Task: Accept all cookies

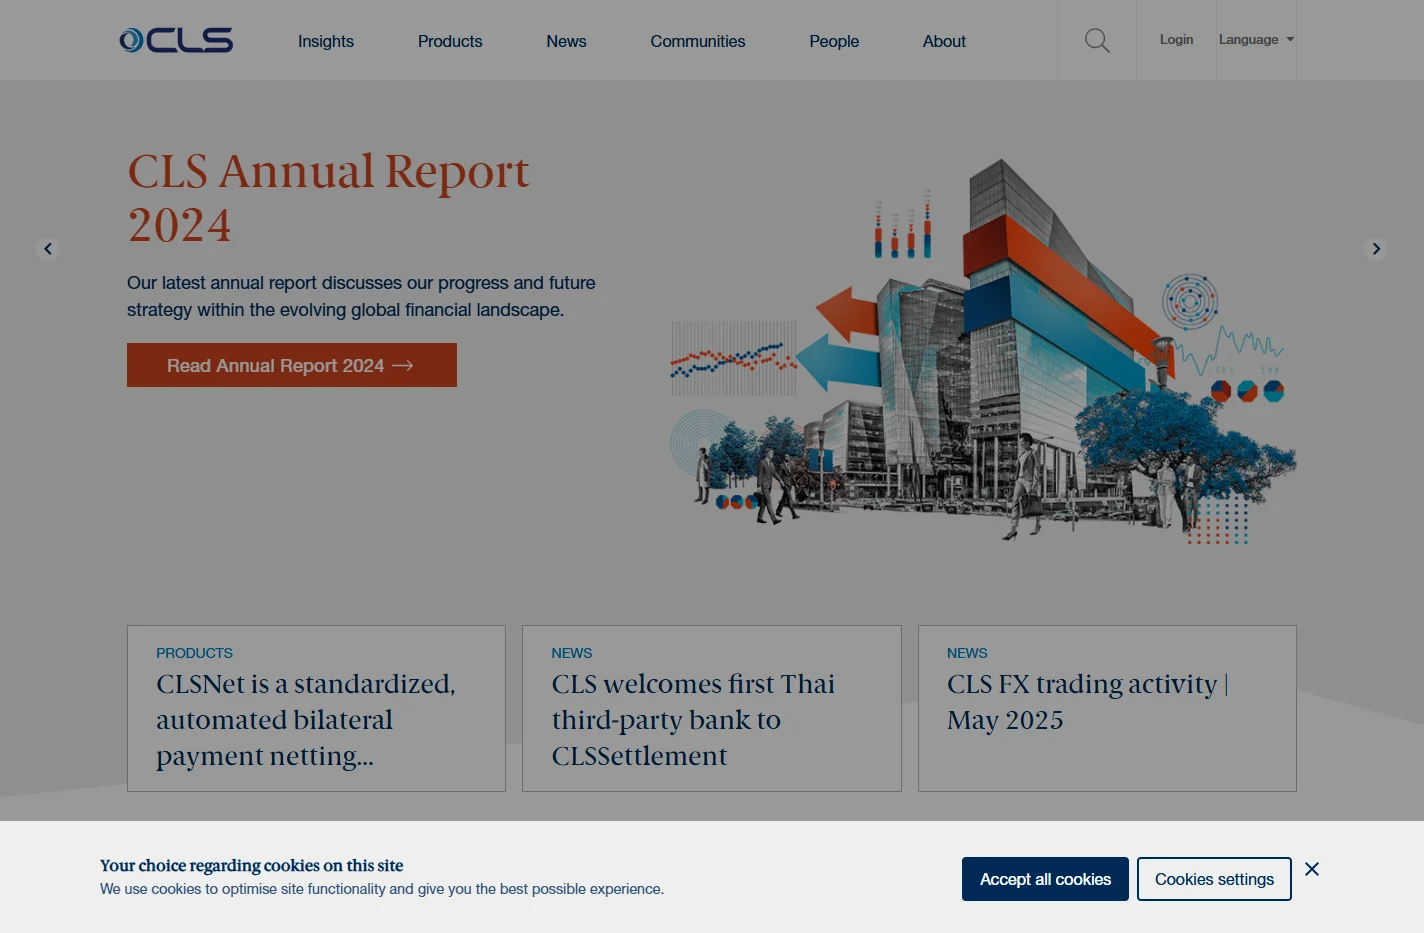Action: pos(1045,879)
